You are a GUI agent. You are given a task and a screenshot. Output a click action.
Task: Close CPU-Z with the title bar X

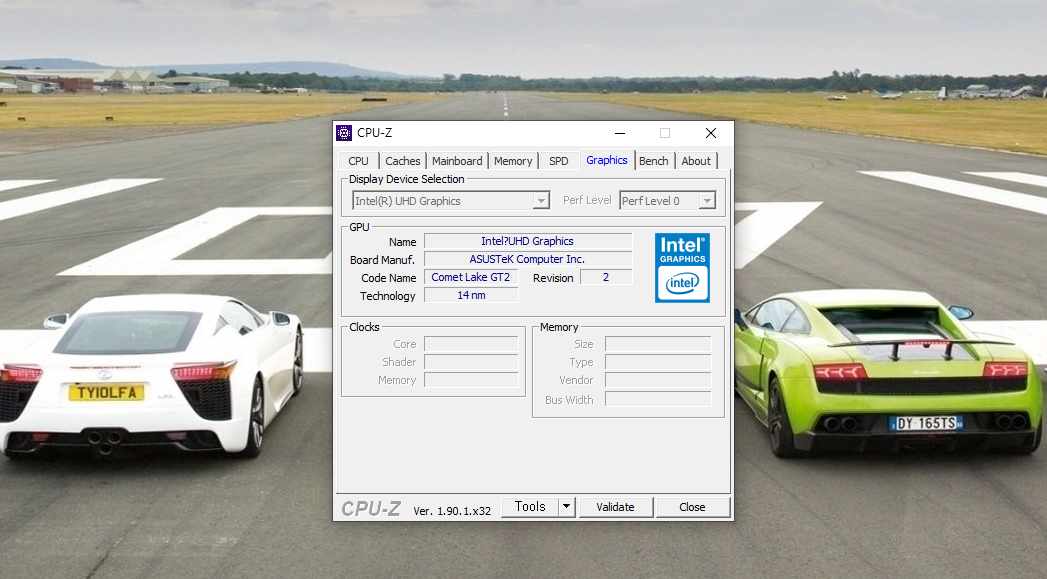point(711,133)
